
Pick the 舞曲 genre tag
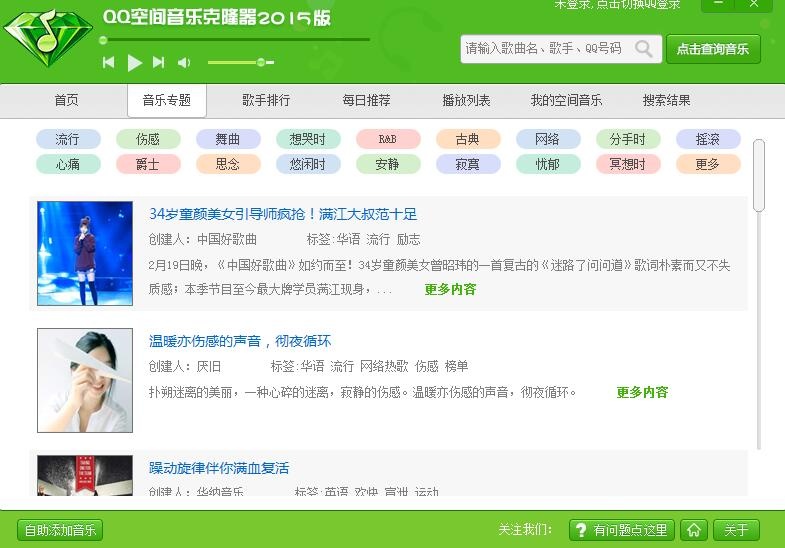[x=228, y=139]
